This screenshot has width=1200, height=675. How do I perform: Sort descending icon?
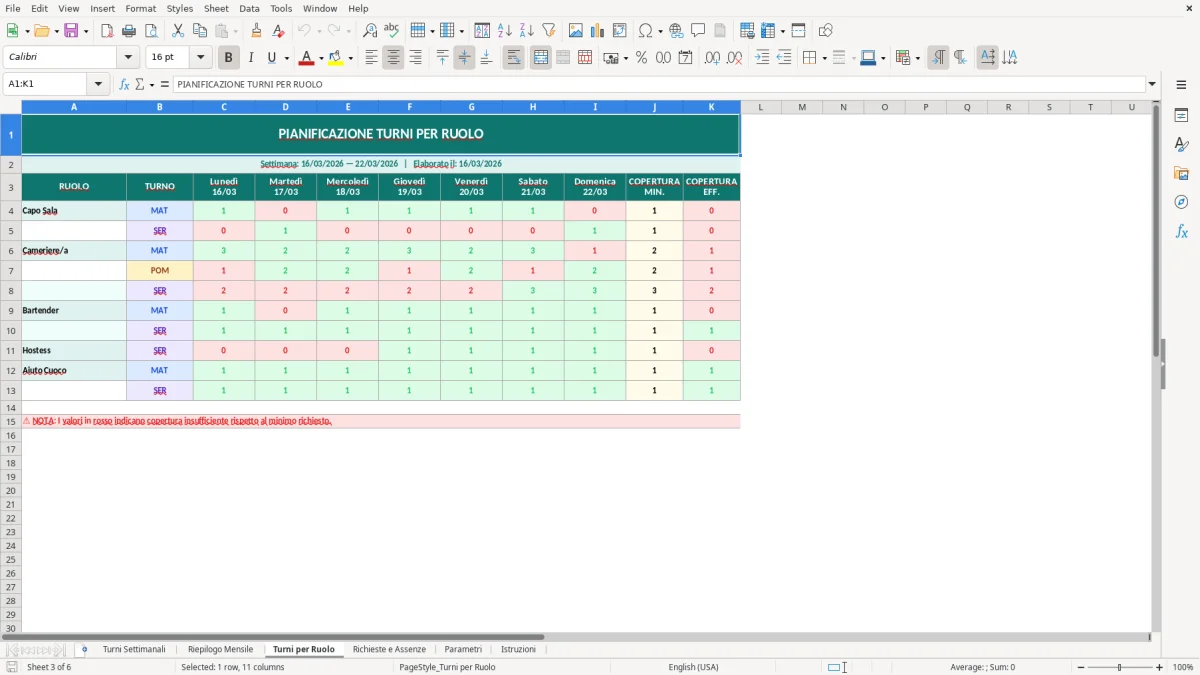[x=527, y=31]
